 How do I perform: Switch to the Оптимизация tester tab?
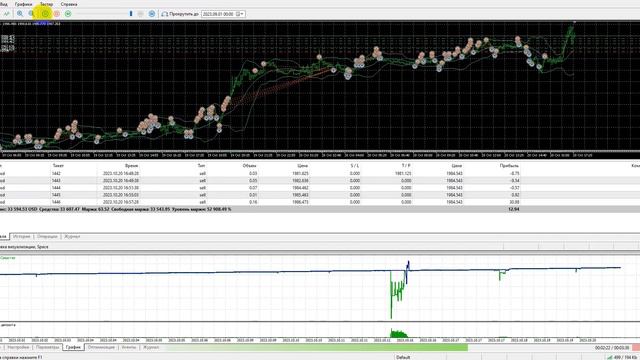pyautogui.click(x=101, y=347)
